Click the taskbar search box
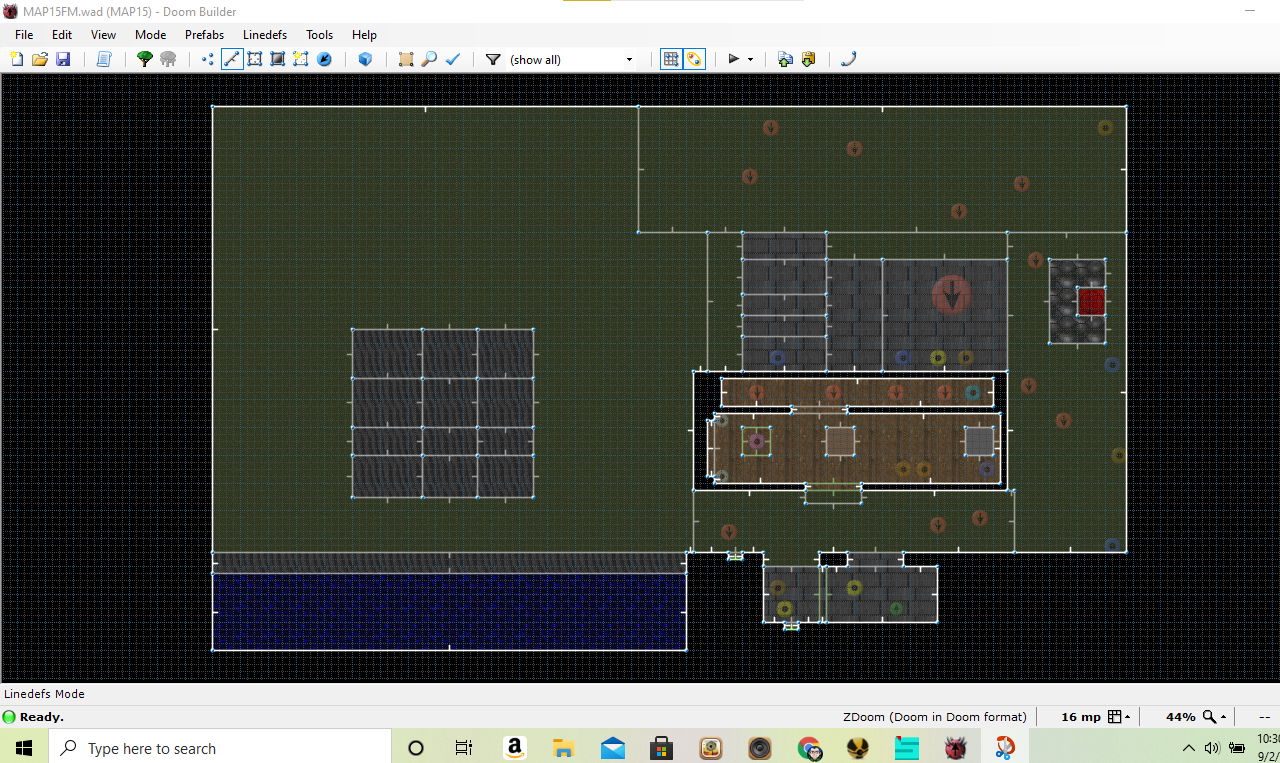Image resolution: width=1280 pixels, height=763 pixels. pos(220,747)
